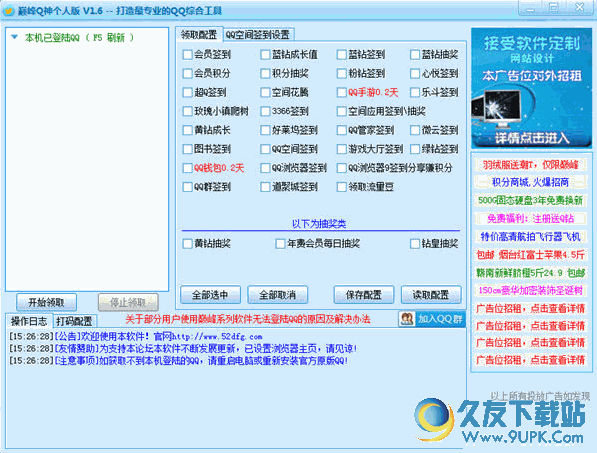Open the 羽绒服送潮T ad link
The width and height of the screenshot is (597, 453).
[x=530, y=165]
